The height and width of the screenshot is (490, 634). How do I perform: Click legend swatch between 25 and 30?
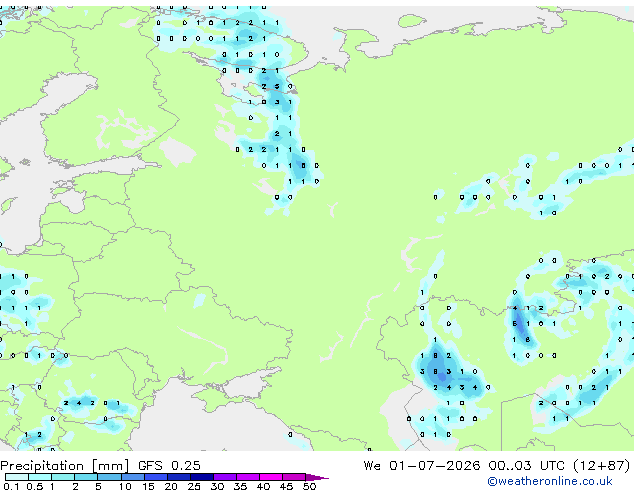pyautogui.click(x=201, y=477)
